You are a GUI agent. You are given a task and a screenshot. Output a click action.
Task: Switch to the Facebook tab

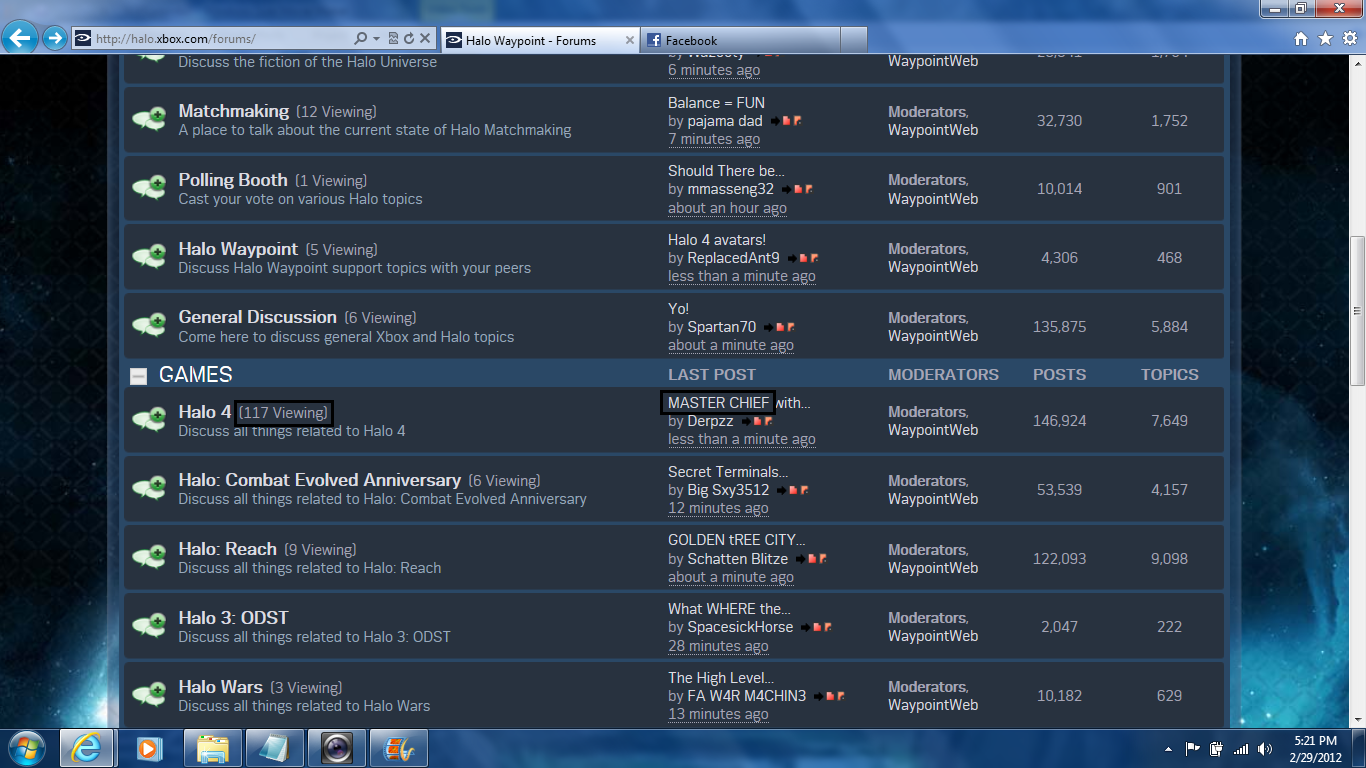coord(740,40)
